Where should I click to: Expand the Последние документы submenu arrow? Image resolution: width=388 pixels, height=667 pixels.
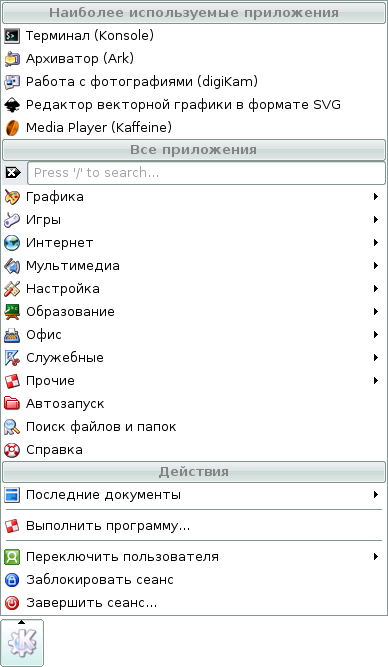(376, 494)
